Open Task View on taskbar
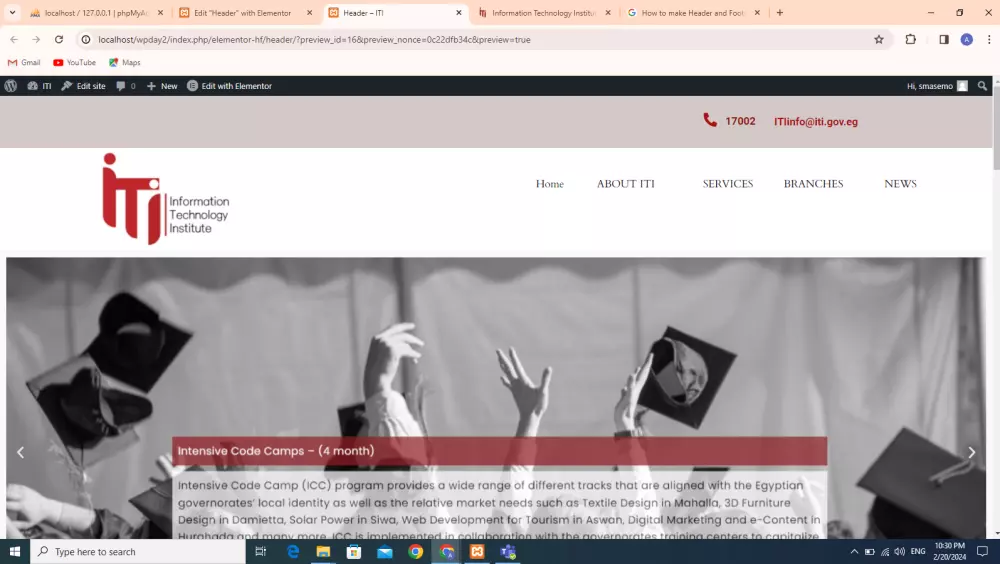1000x564 pixels. click(261, 552)
